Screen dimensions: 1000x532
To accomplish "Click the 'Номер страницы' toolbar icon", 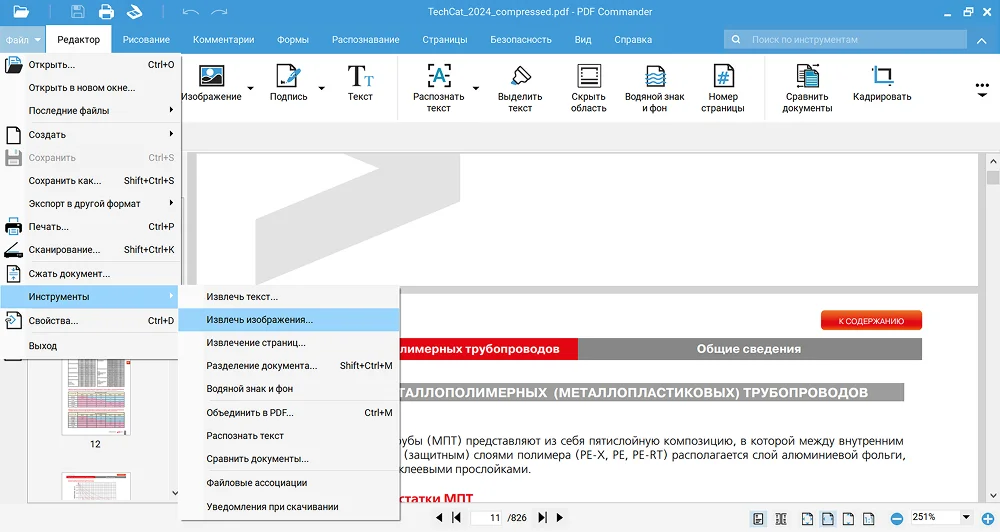I will (722, 88).
